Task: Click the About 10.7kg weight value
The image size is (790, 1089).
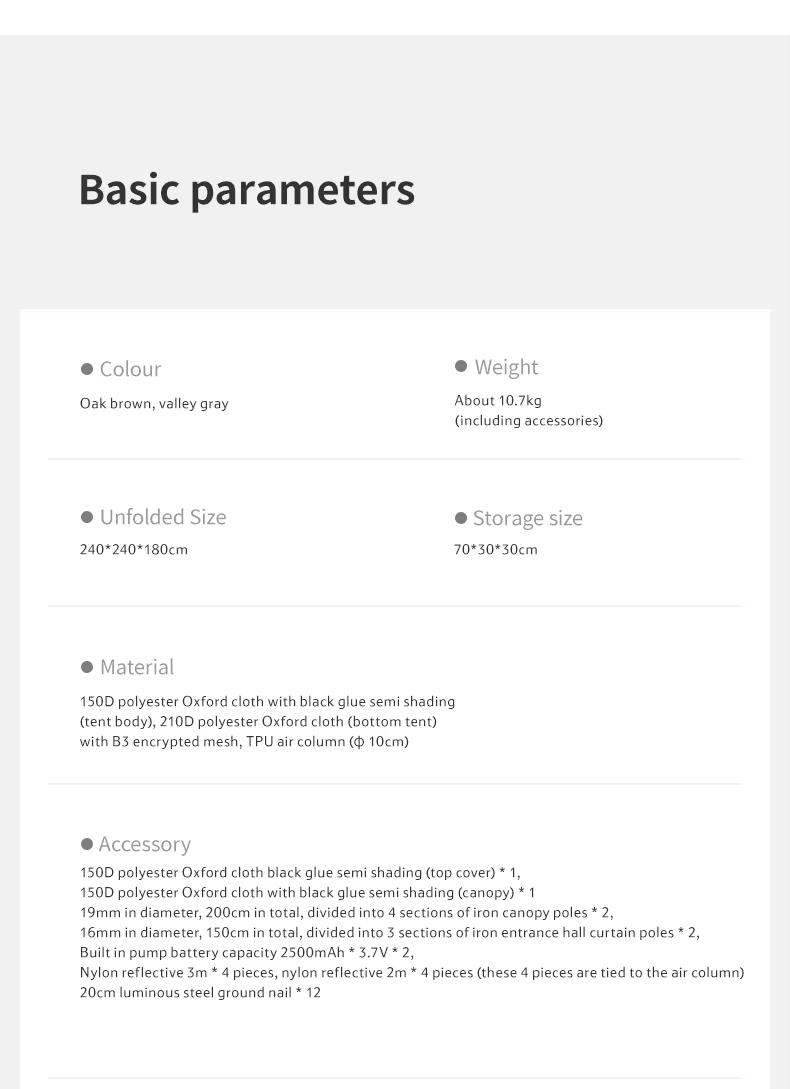Action: pos(498,400)
